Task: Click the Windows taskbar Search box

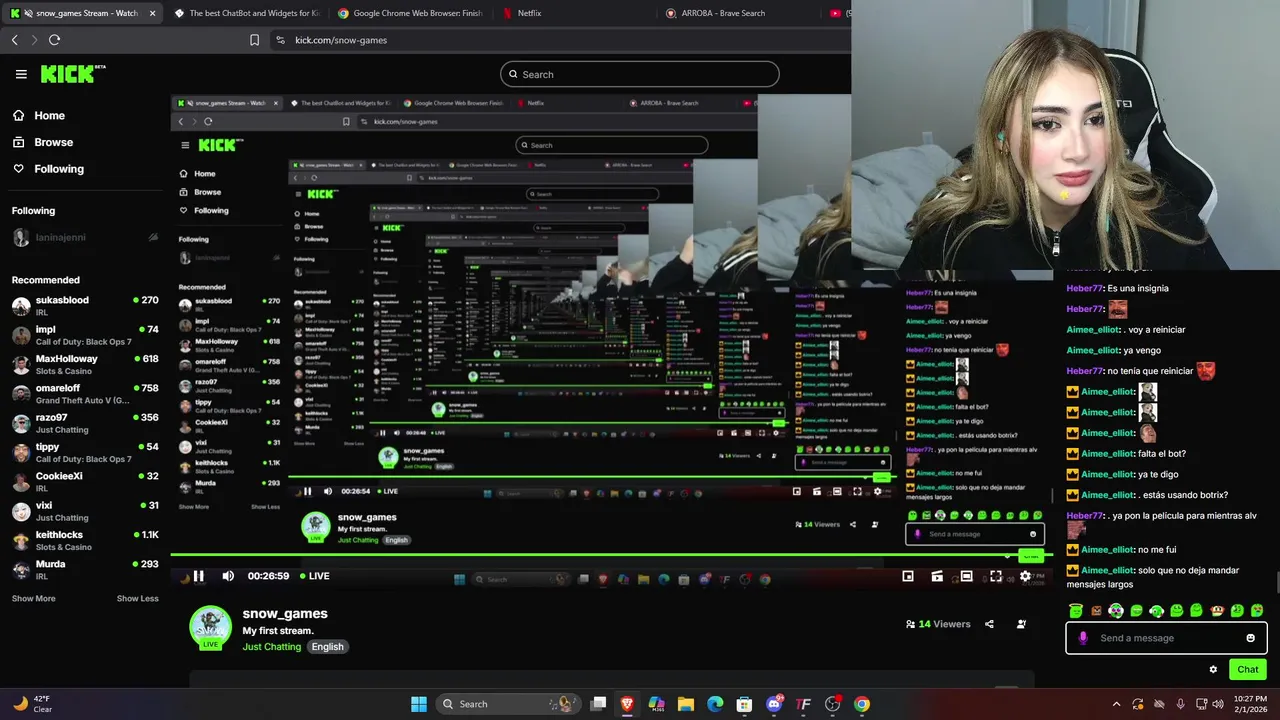Action: 509,704
